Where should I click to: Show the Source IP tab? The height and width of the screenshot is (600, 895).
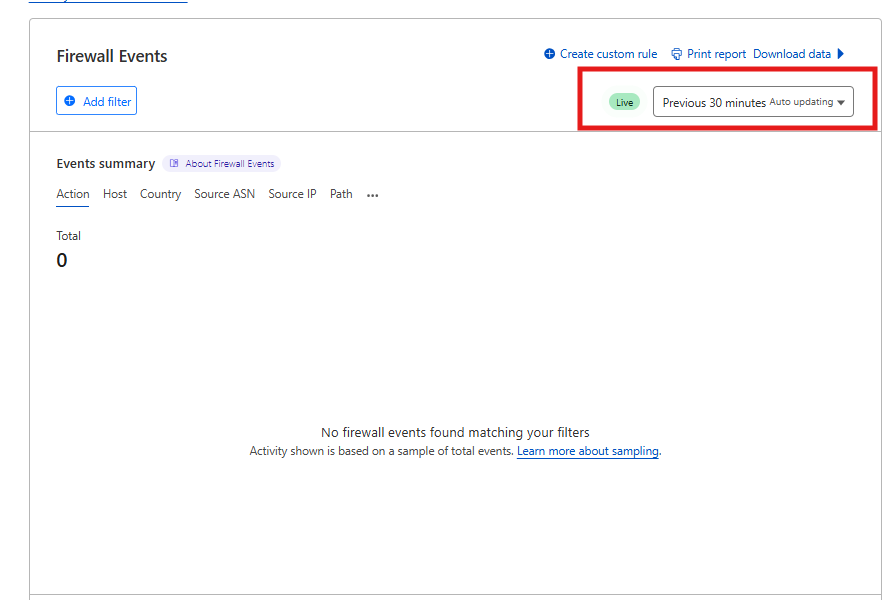[292, 194]
